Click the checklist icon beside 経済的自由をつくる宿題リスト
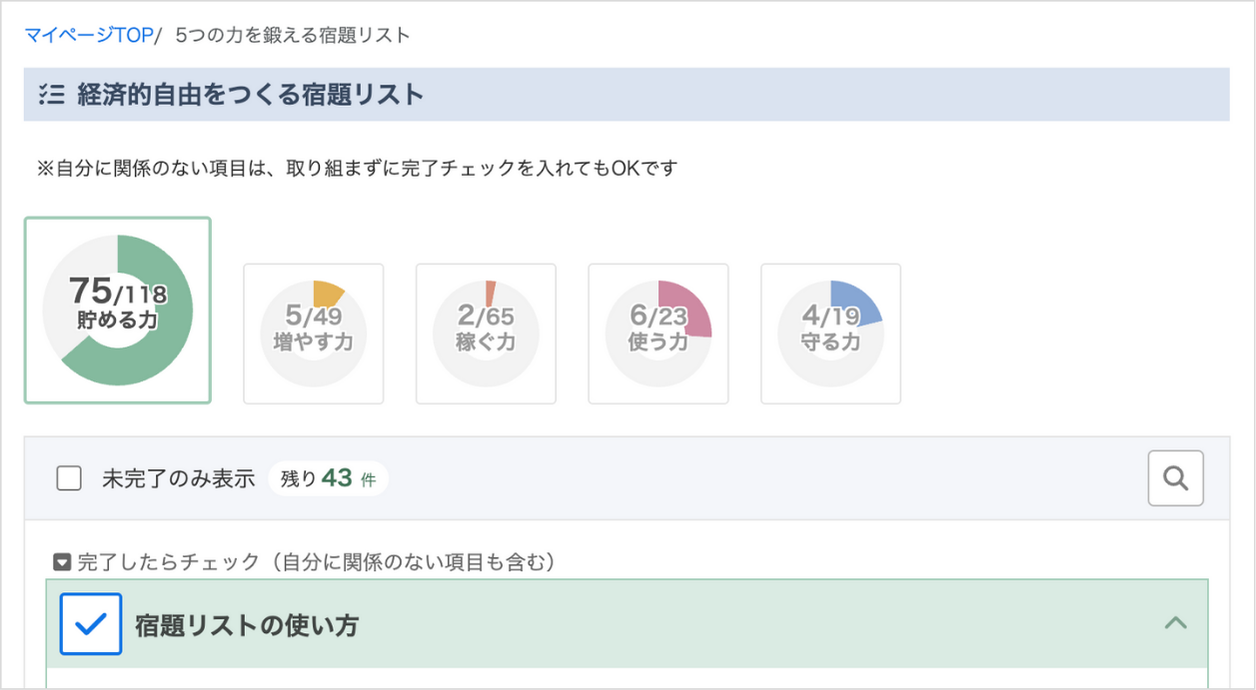 (51, 95)
